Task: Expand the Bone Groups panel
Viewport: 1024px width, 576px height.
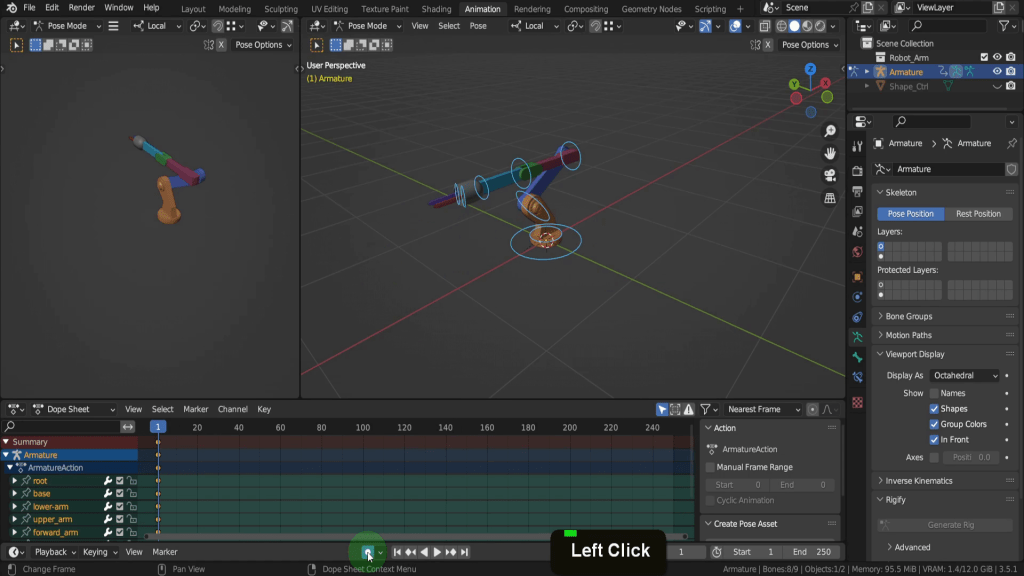Action: coord(908,316)
